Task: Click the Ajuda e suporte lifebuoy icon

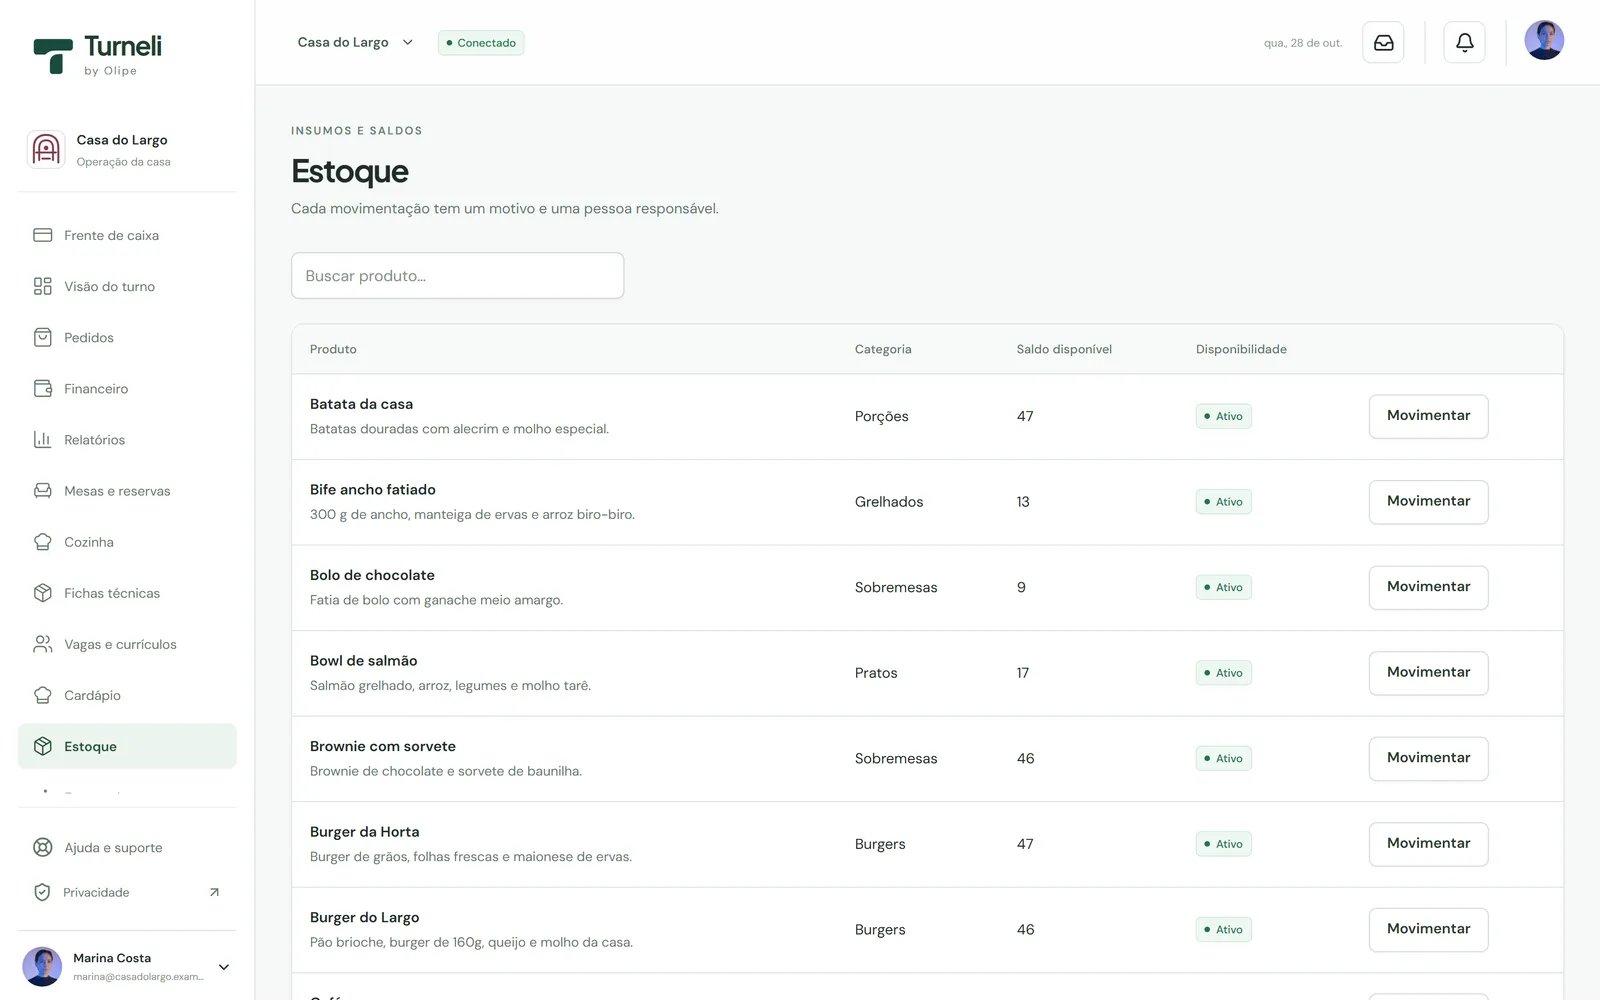Action: click(42, 847)
